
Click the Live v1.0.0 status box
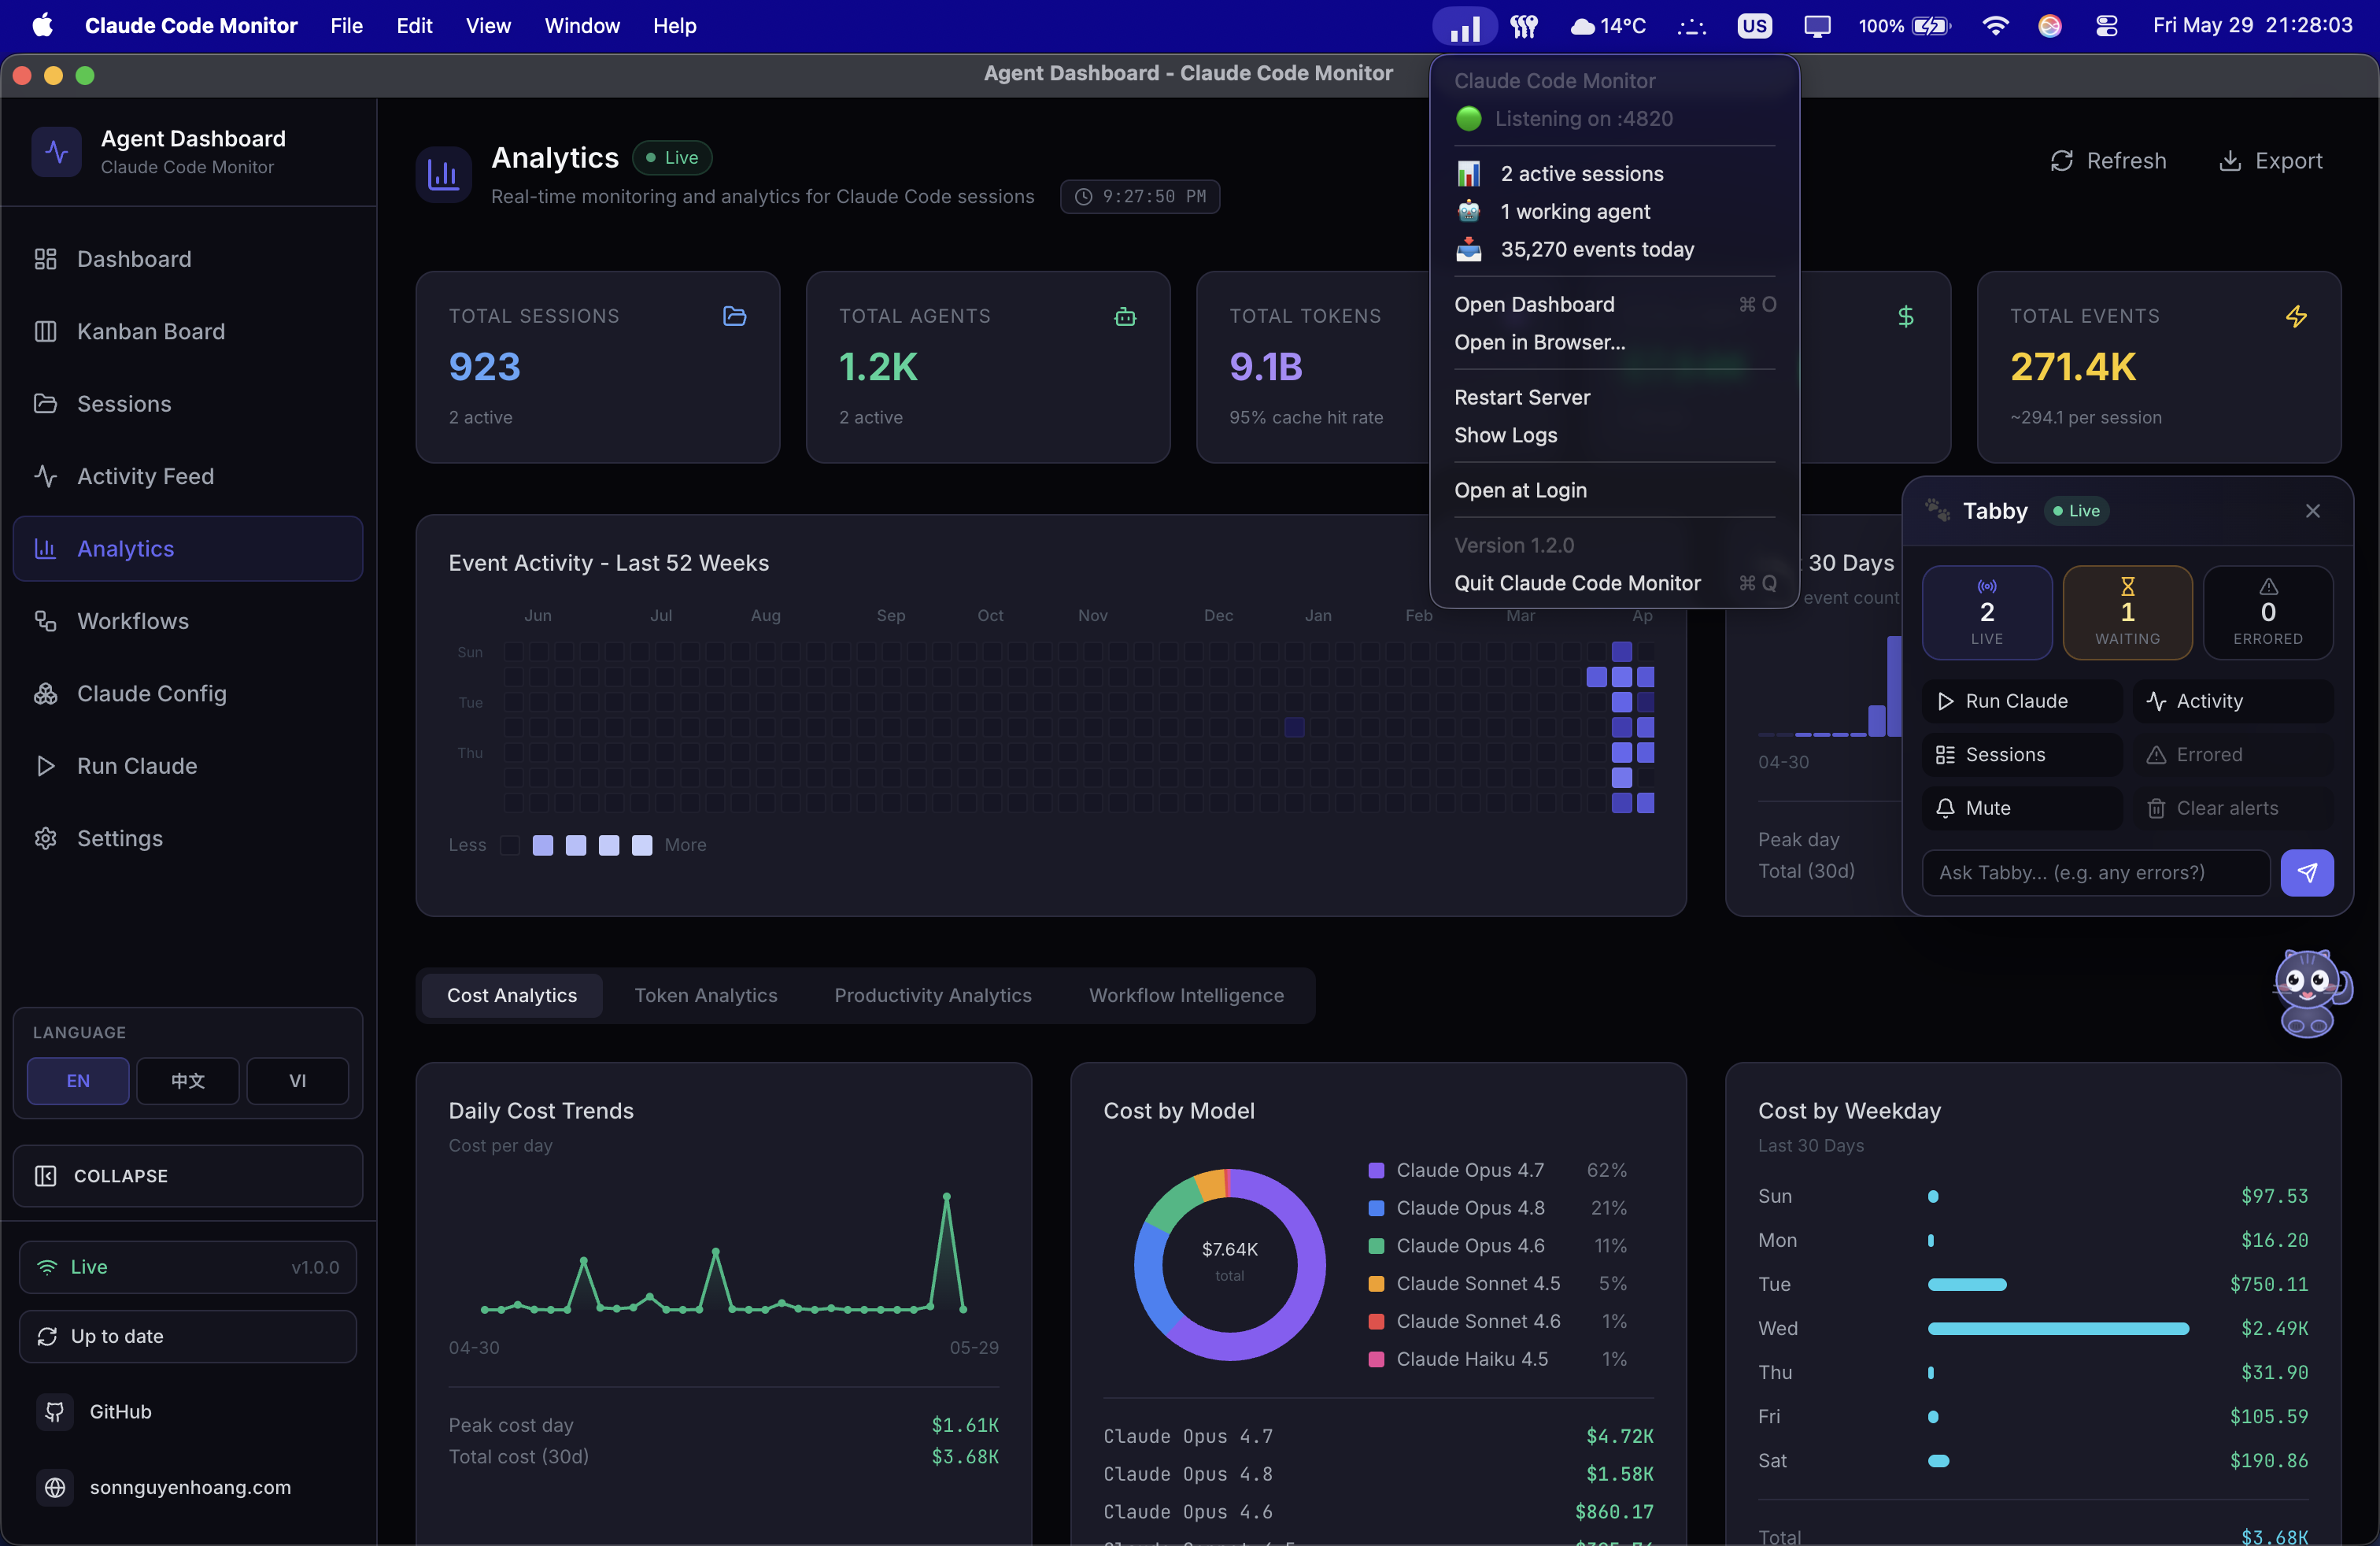click(x=188, y=1267)
